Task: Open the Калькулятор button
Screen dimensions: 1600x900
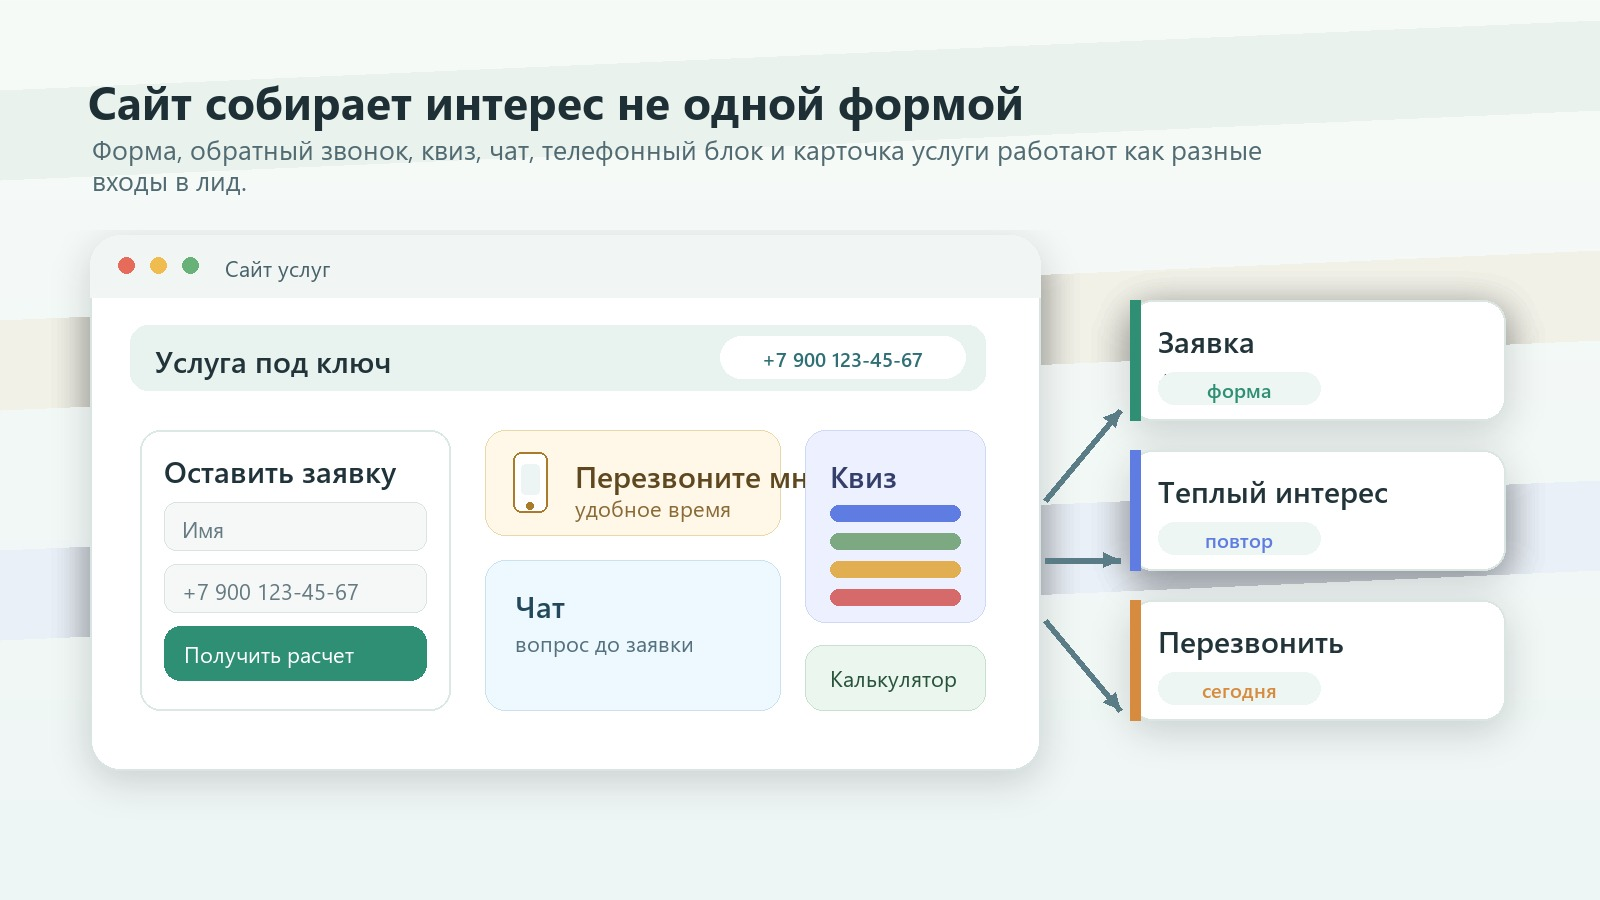Action: point(895,678)
